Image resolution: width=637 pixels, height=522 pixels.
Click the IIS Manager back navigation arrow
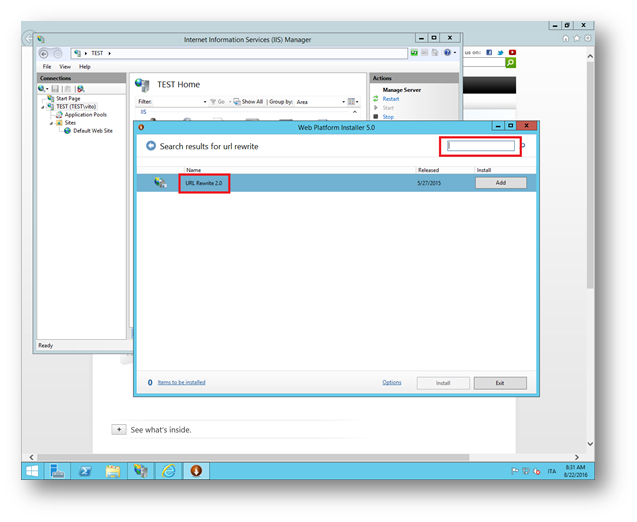pos(44,54)
